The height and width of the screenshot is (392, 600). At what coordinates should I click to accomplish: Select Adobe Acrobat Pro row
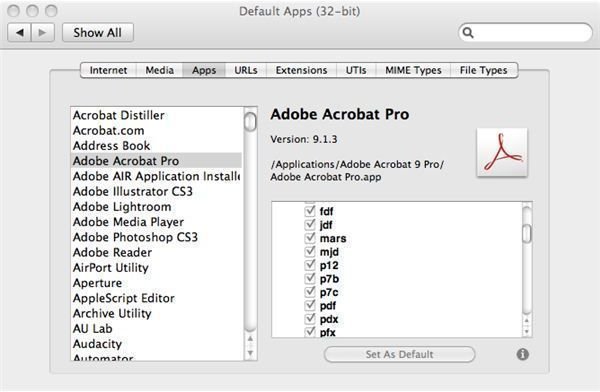point(157,161)
